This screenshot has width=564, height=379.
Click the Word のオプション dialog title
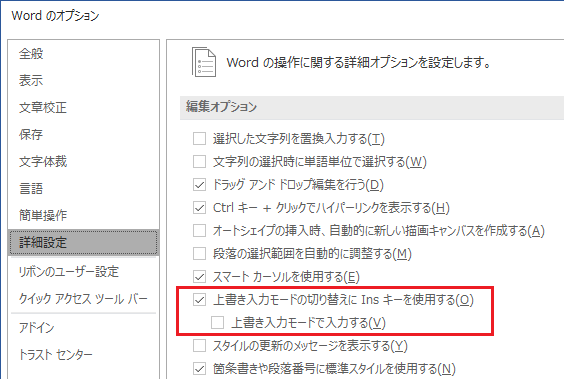55,16
